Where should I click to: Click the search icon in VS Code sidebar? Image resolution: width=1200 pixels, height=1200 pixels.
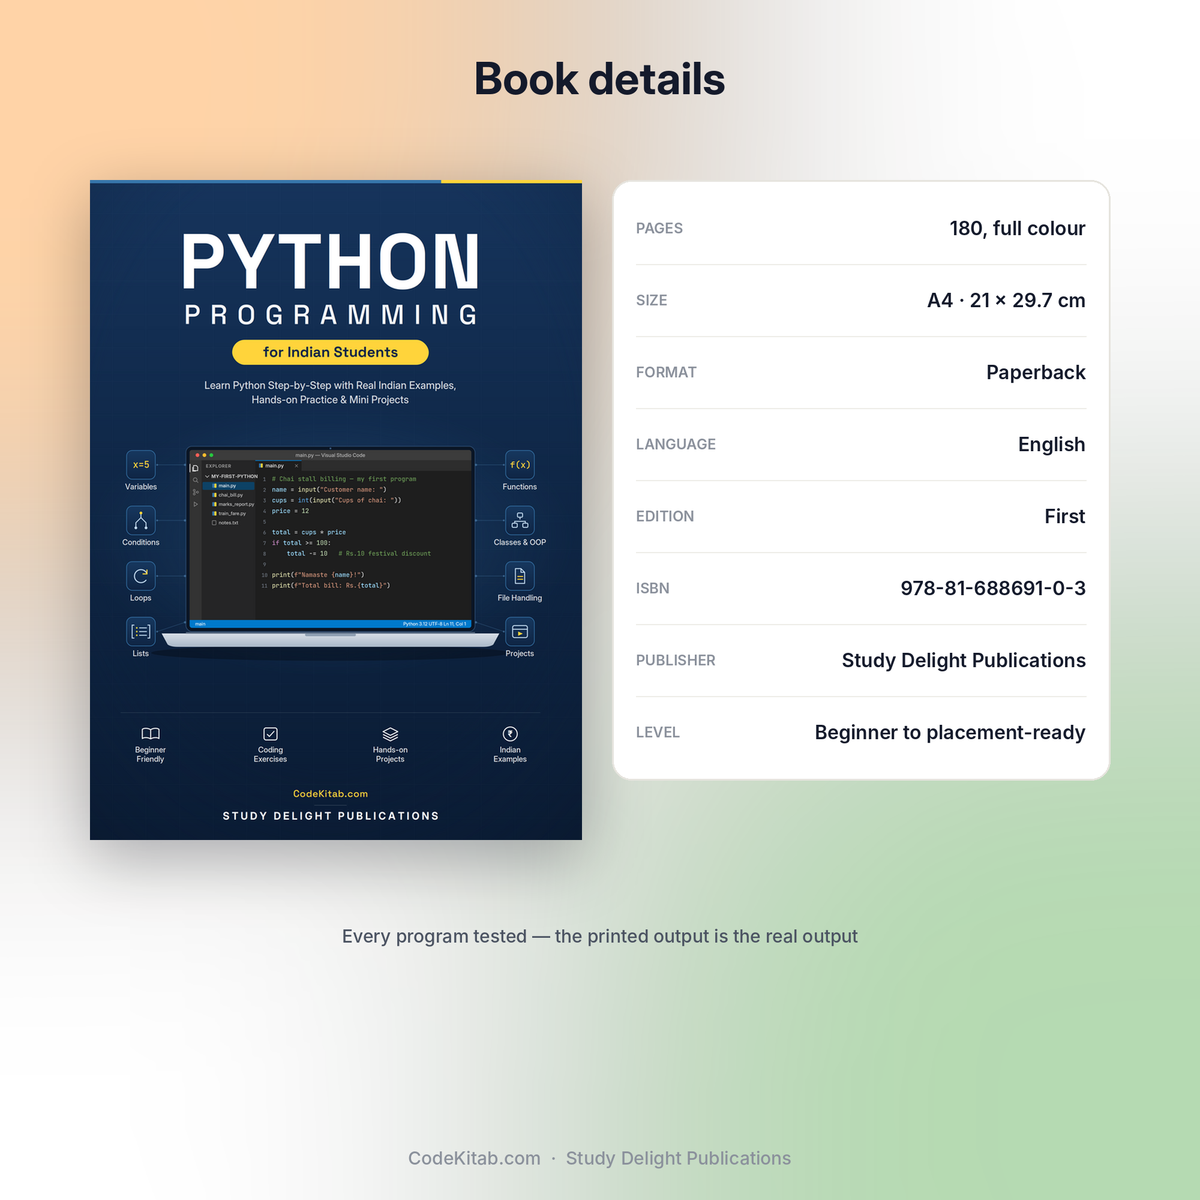pyautogui.click(x=195, y=480)
